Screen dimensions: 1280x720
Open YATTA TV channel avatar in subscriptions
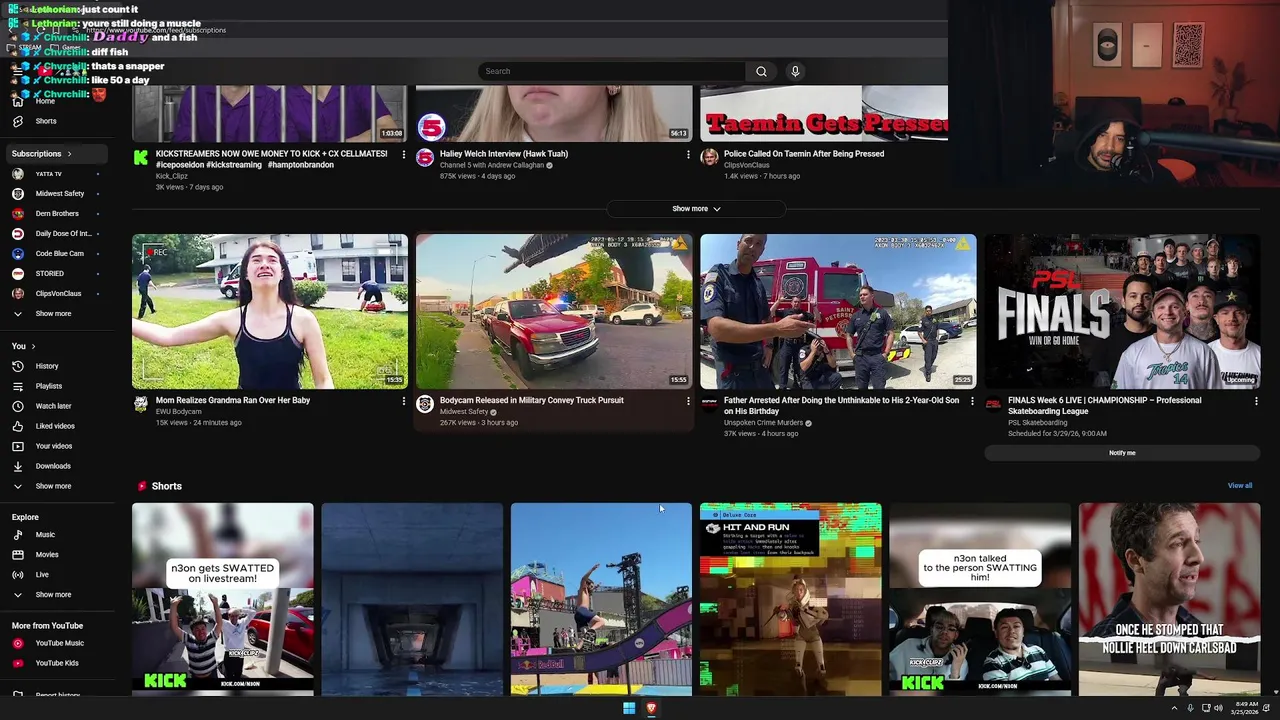(17, 174)
